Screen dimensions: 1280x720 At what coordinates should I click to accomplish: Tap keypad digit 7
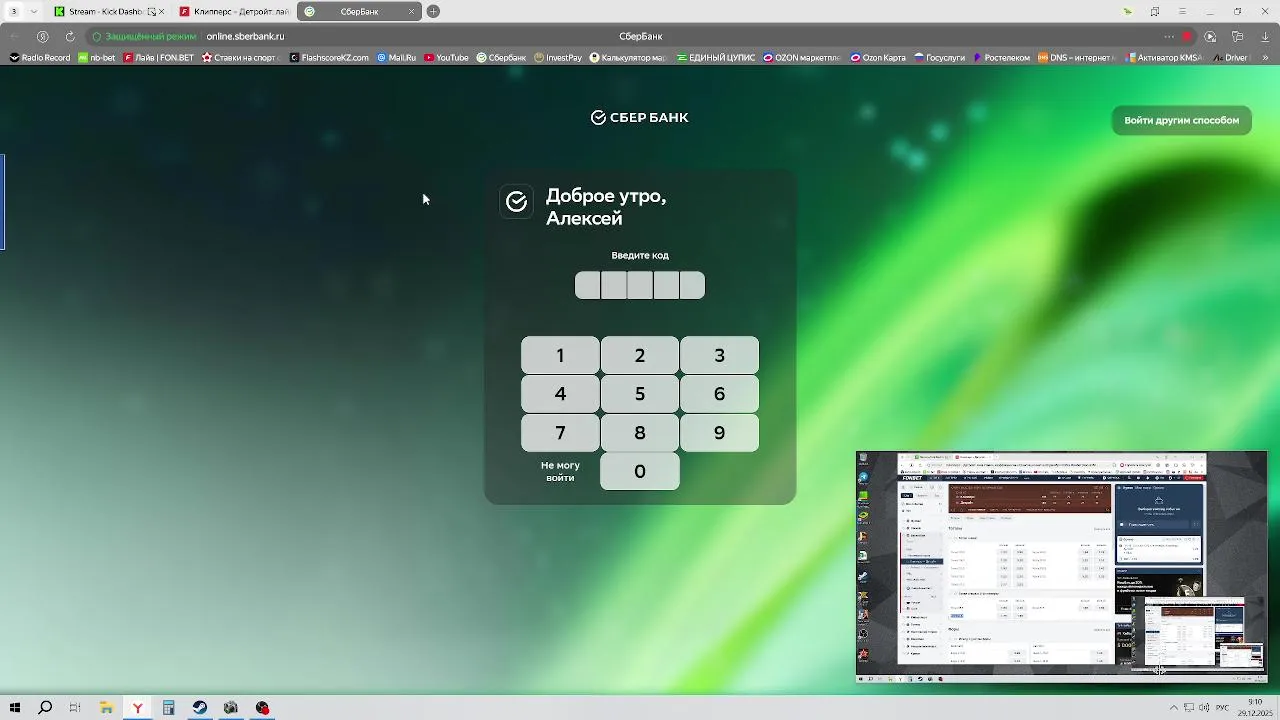tap(560, 433)
